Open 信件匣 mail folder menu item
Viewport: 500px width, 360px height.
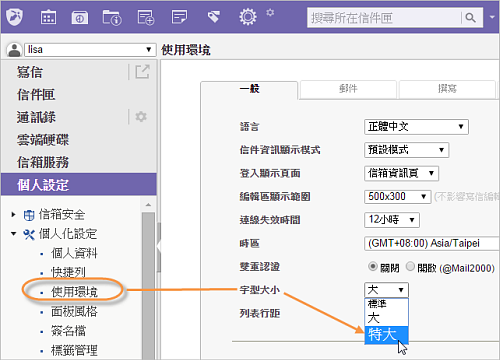click(x=36, y=95)
